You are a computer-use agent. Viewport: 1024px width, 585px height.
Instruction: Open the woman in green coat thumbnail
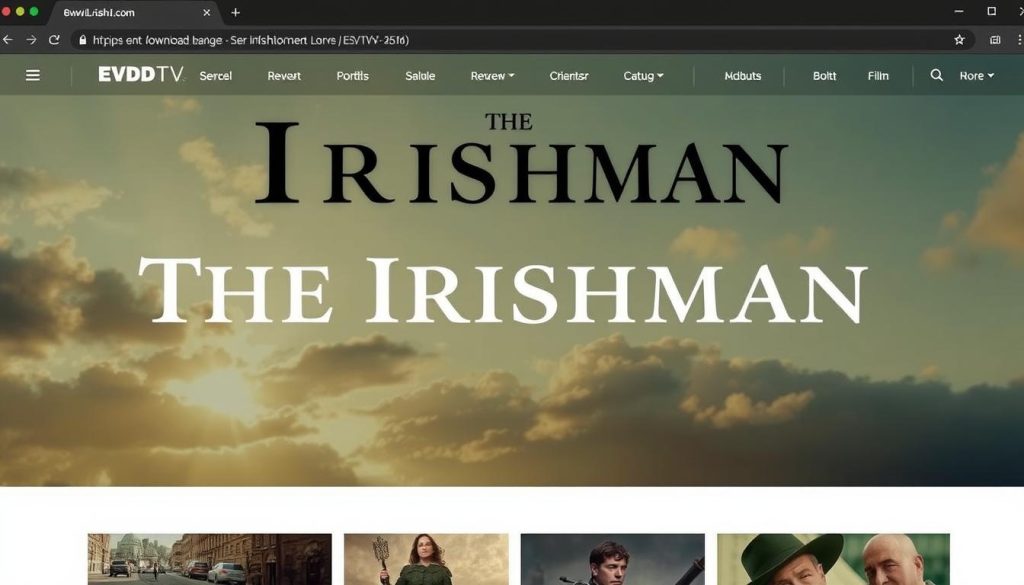click(x=426, y=559)
